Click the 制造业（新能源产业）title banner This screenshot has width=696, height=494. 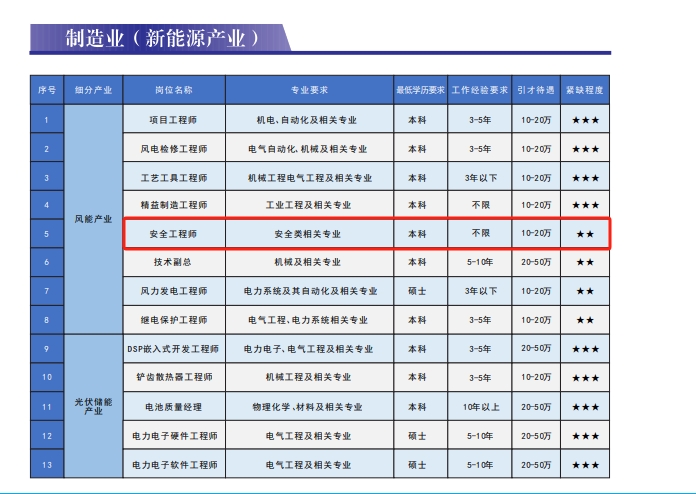coord(160,38)
